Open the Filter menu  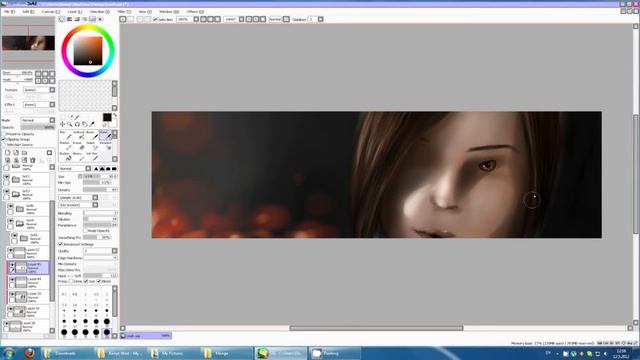coord(124,12)
